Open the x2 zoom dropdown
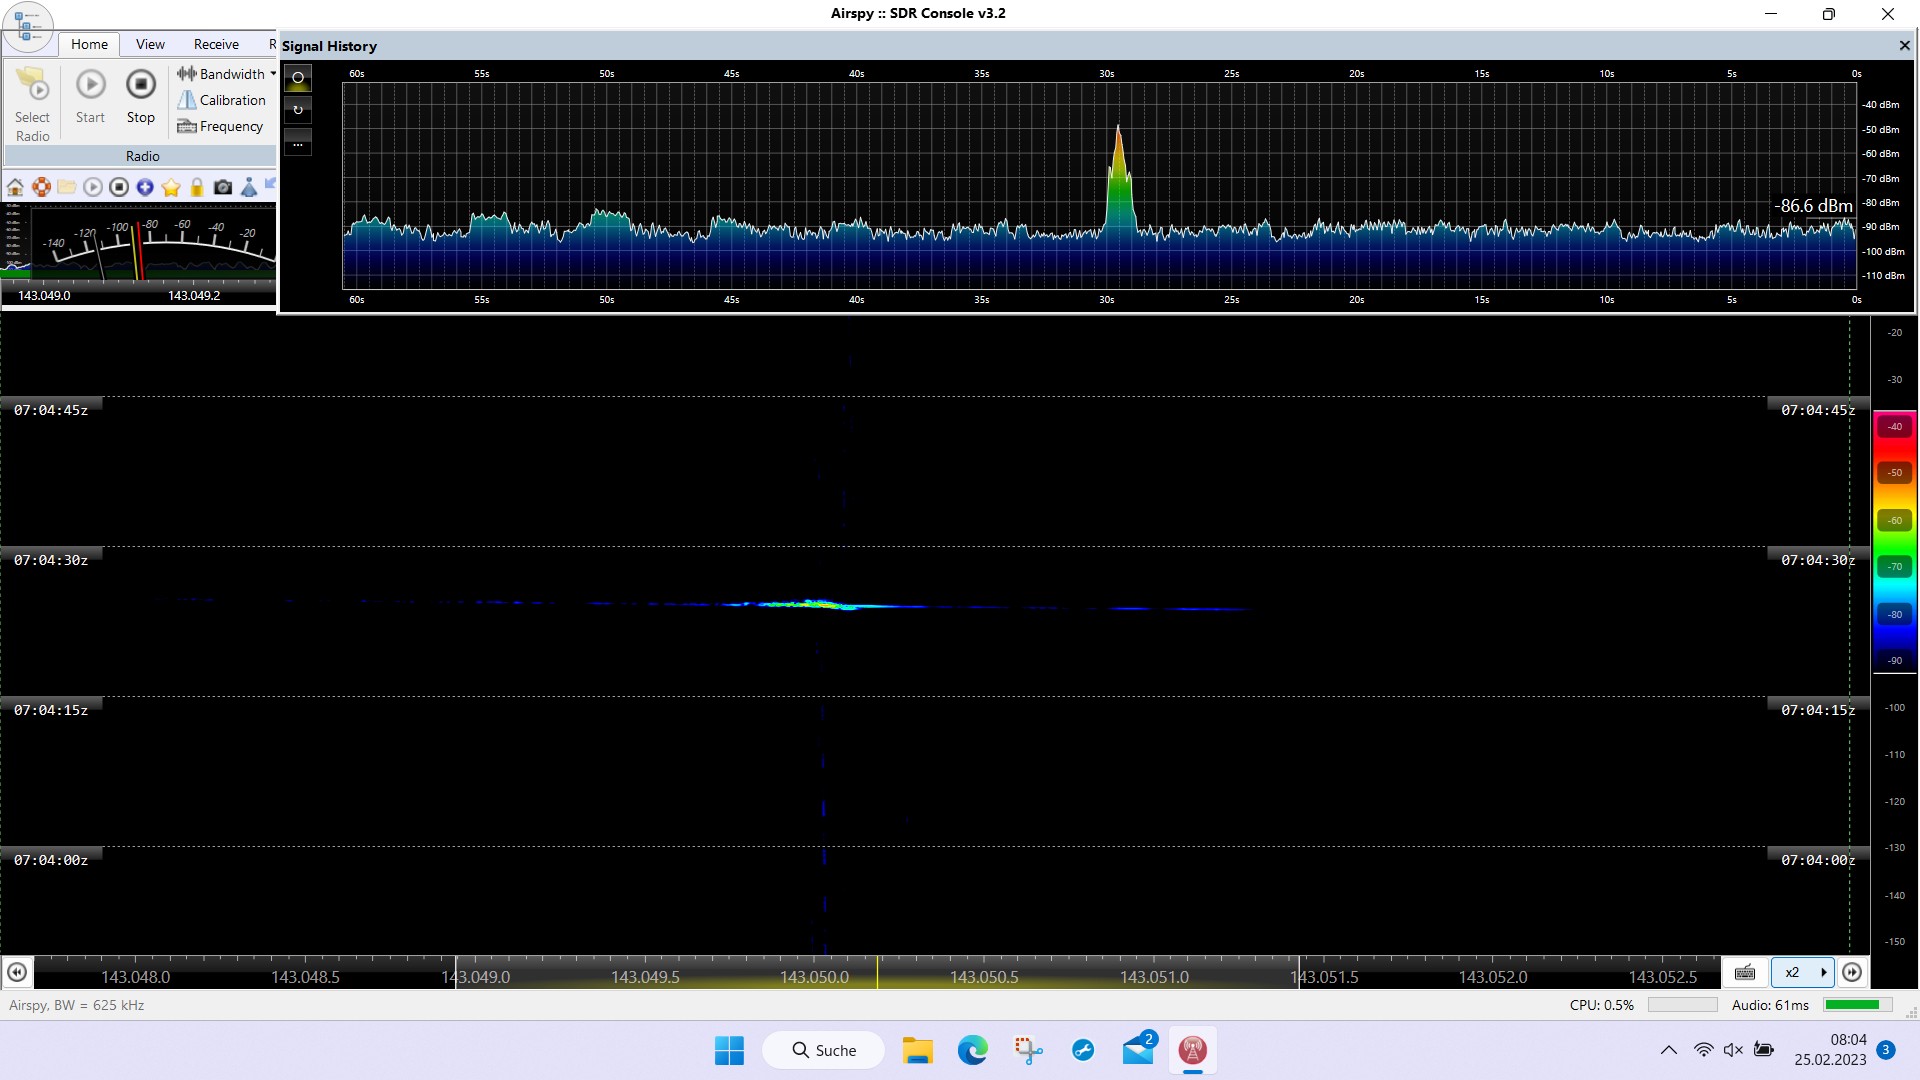 coord(1802,972)
